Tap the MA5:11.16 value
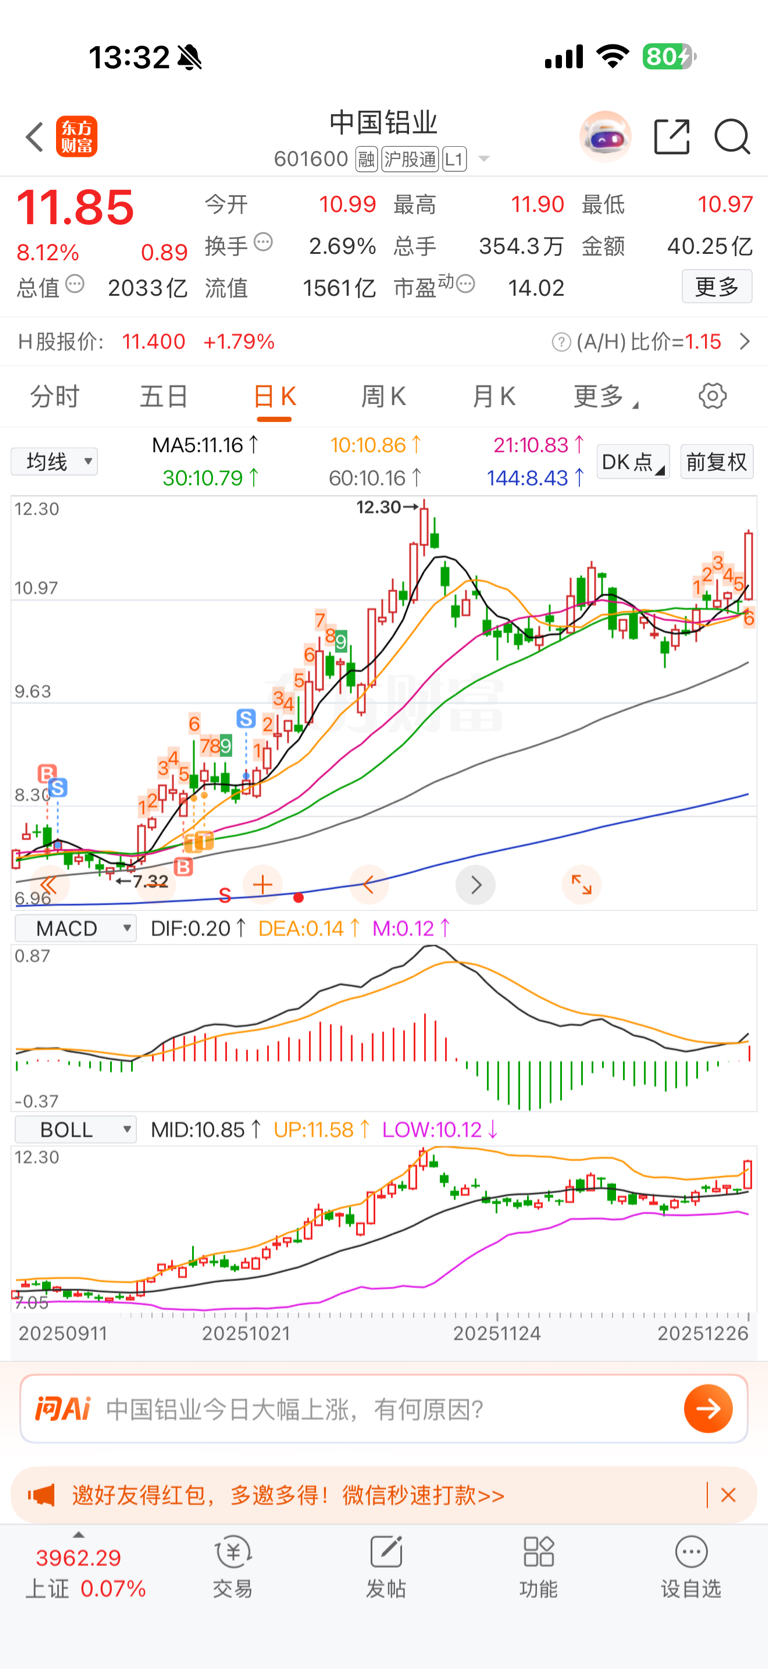The height and width of the screenshot is (1669, 768). (205, 445)
